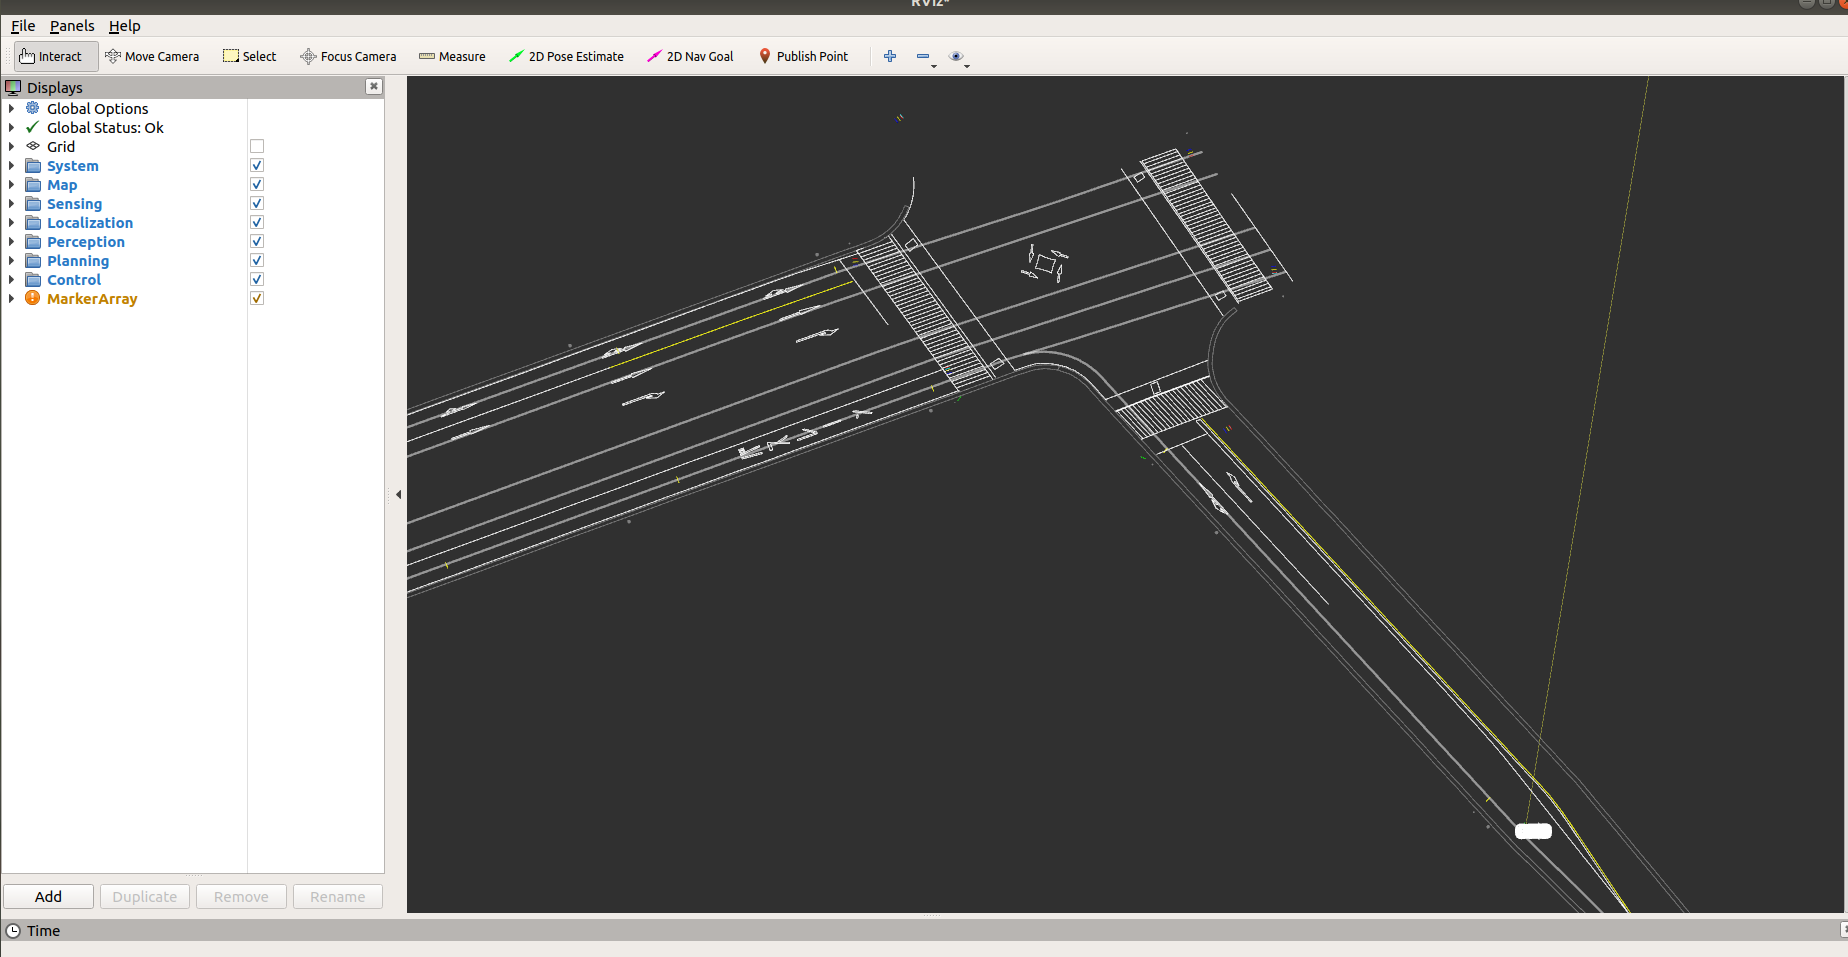Set a 2D Pose Estimate

click(566, 56)
